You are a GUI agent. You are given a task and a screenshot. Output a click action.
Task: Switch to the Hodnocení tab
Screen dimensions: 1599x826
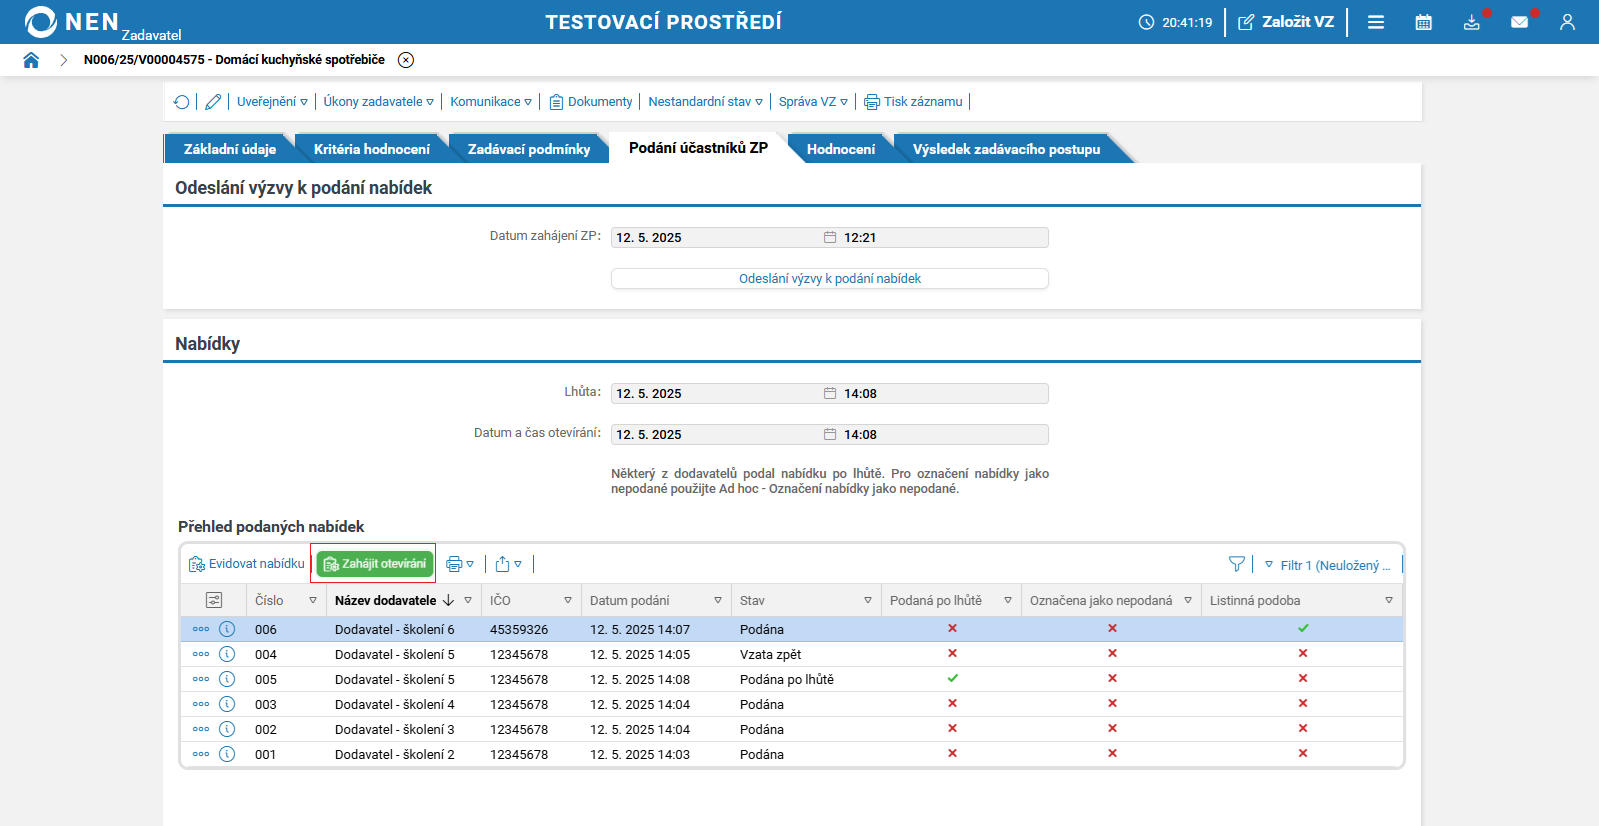(x=840, y=149)
